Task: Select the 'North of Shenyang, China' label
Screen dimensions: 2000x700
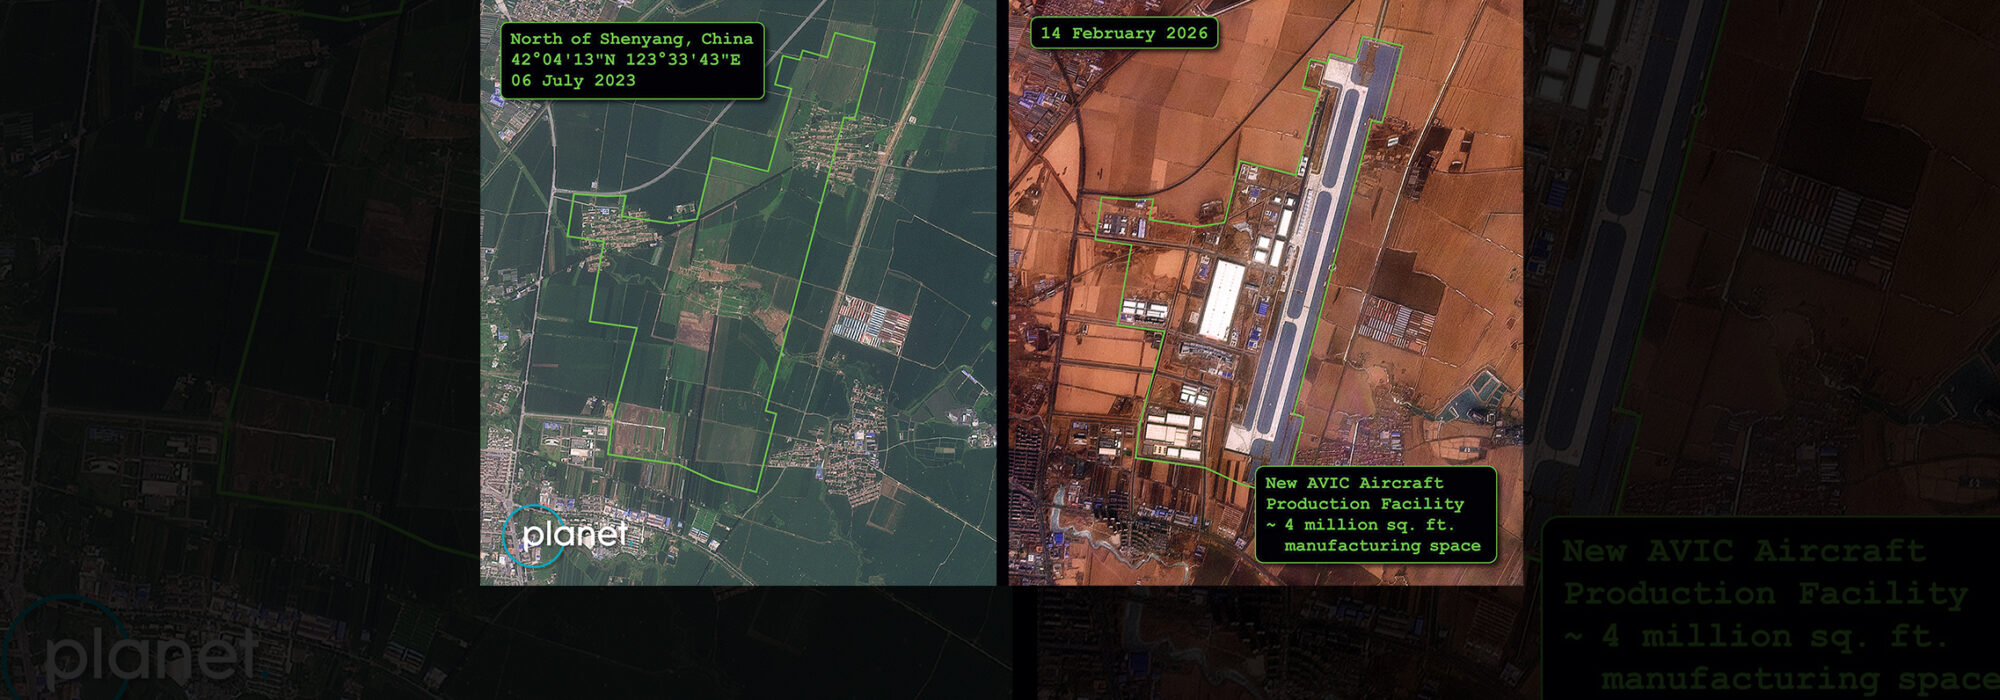Action: [x=631, y=39]
